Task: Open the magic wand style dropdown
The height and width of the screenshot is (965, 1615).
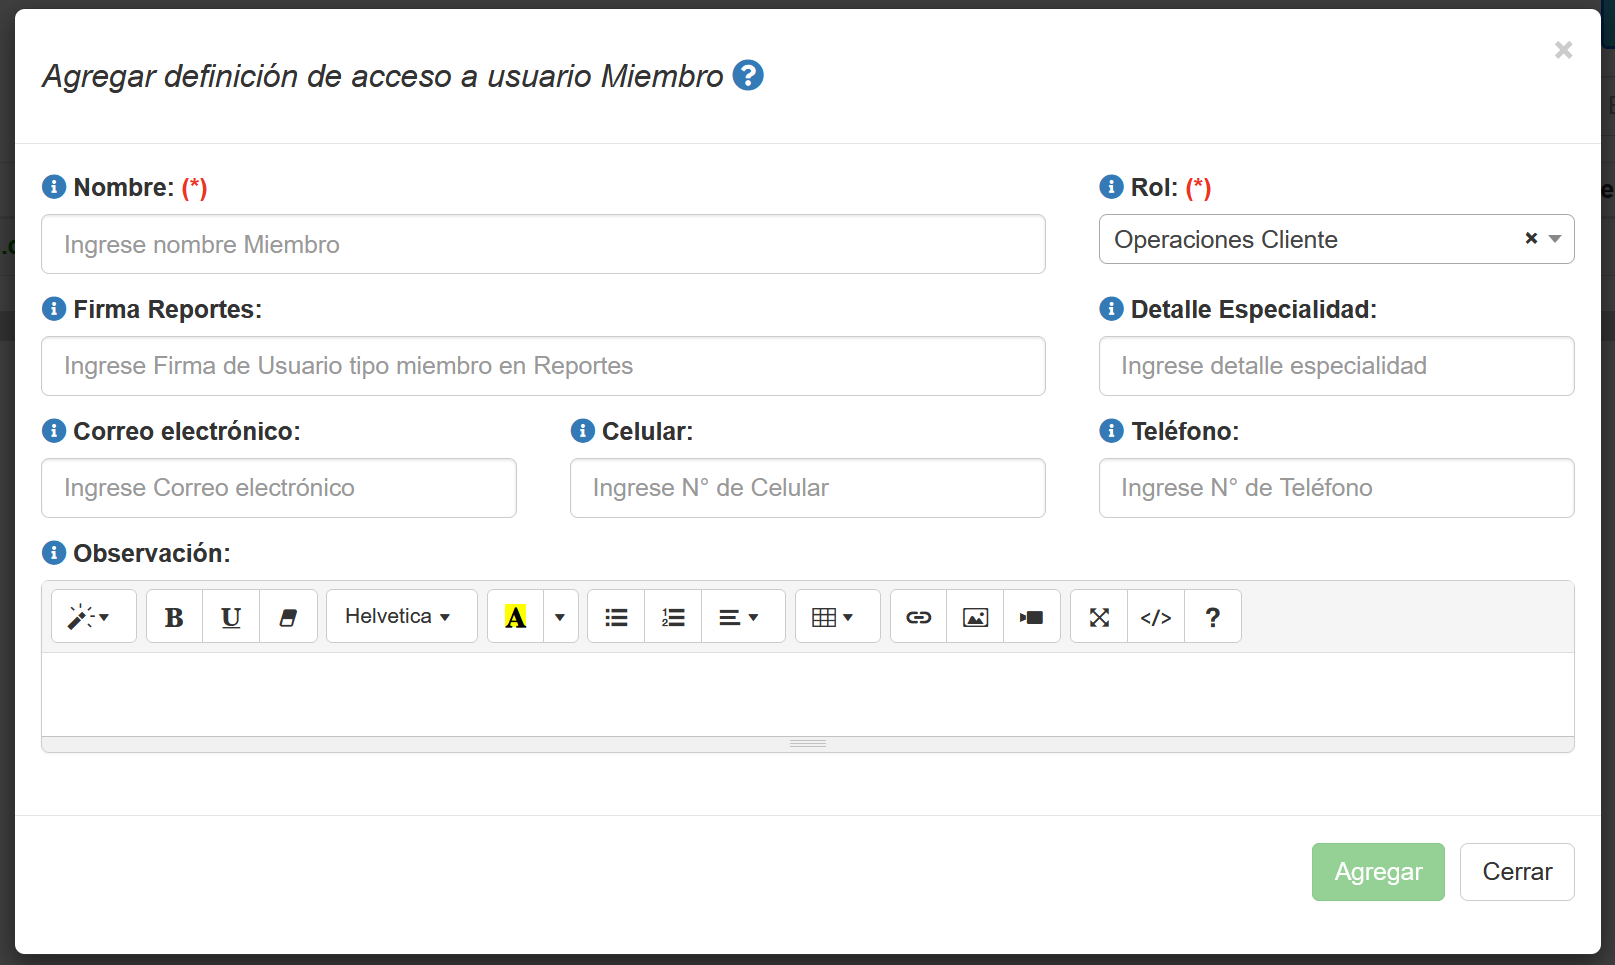Action: point(93,617)
